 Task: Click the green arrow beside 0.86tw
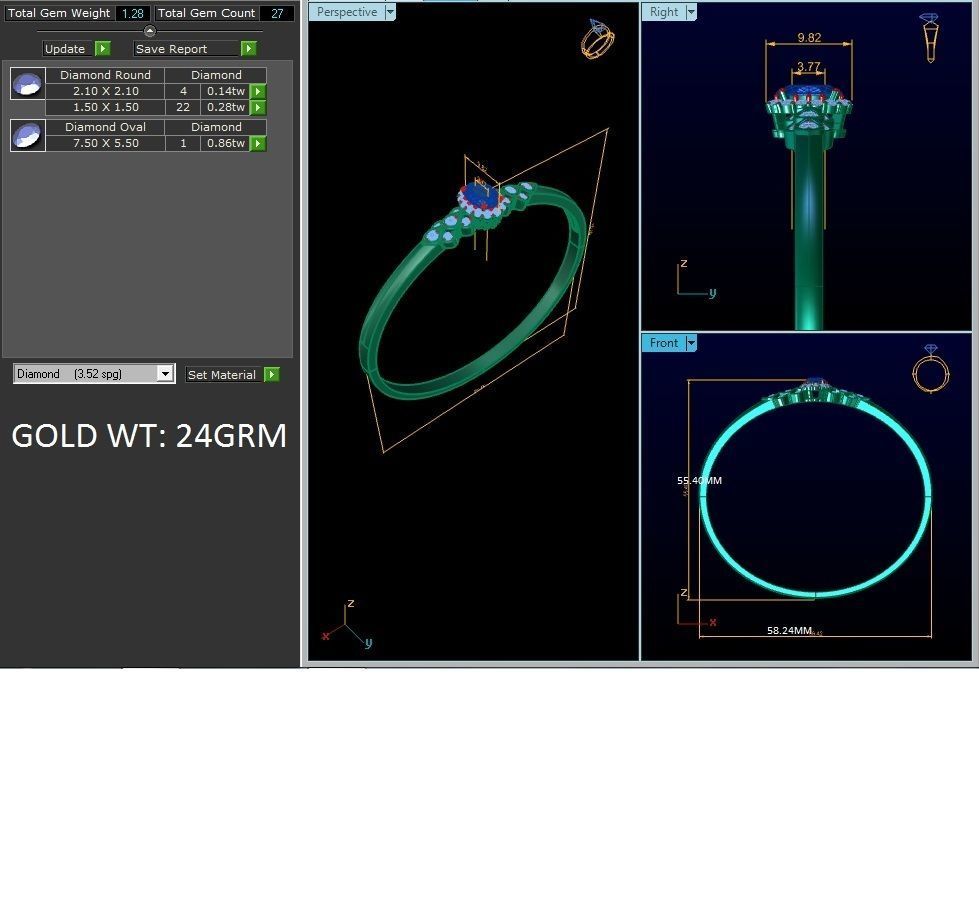258,144
